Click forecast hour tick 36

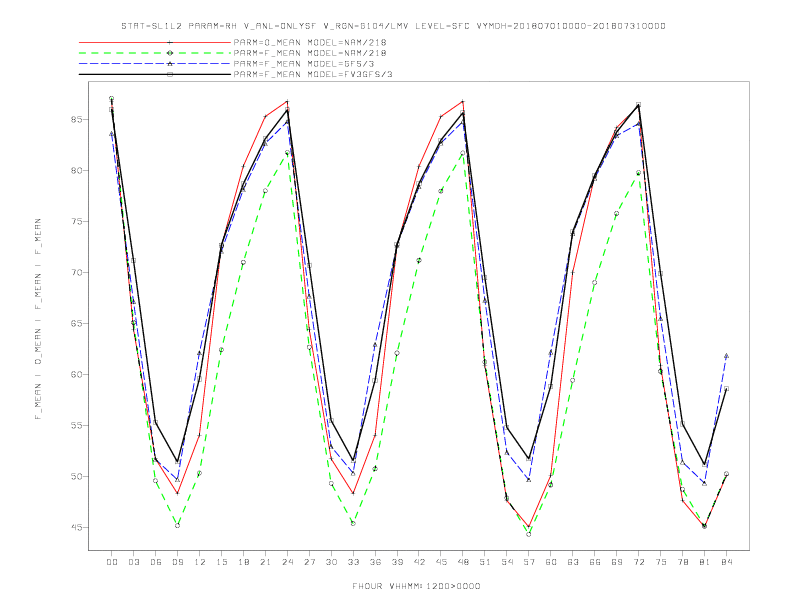[x=375, y=562]
